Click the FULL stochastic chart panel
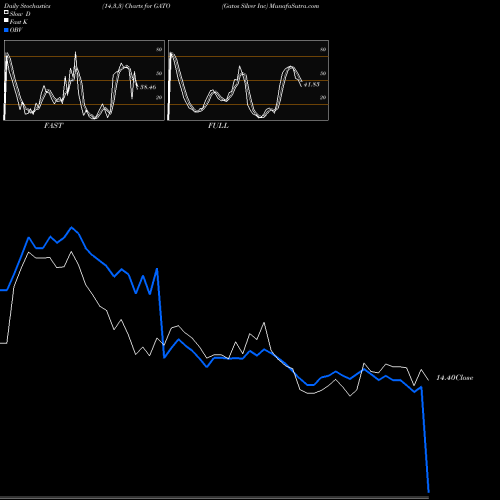This screenshot has height=500, width=500. click(248, 80)
